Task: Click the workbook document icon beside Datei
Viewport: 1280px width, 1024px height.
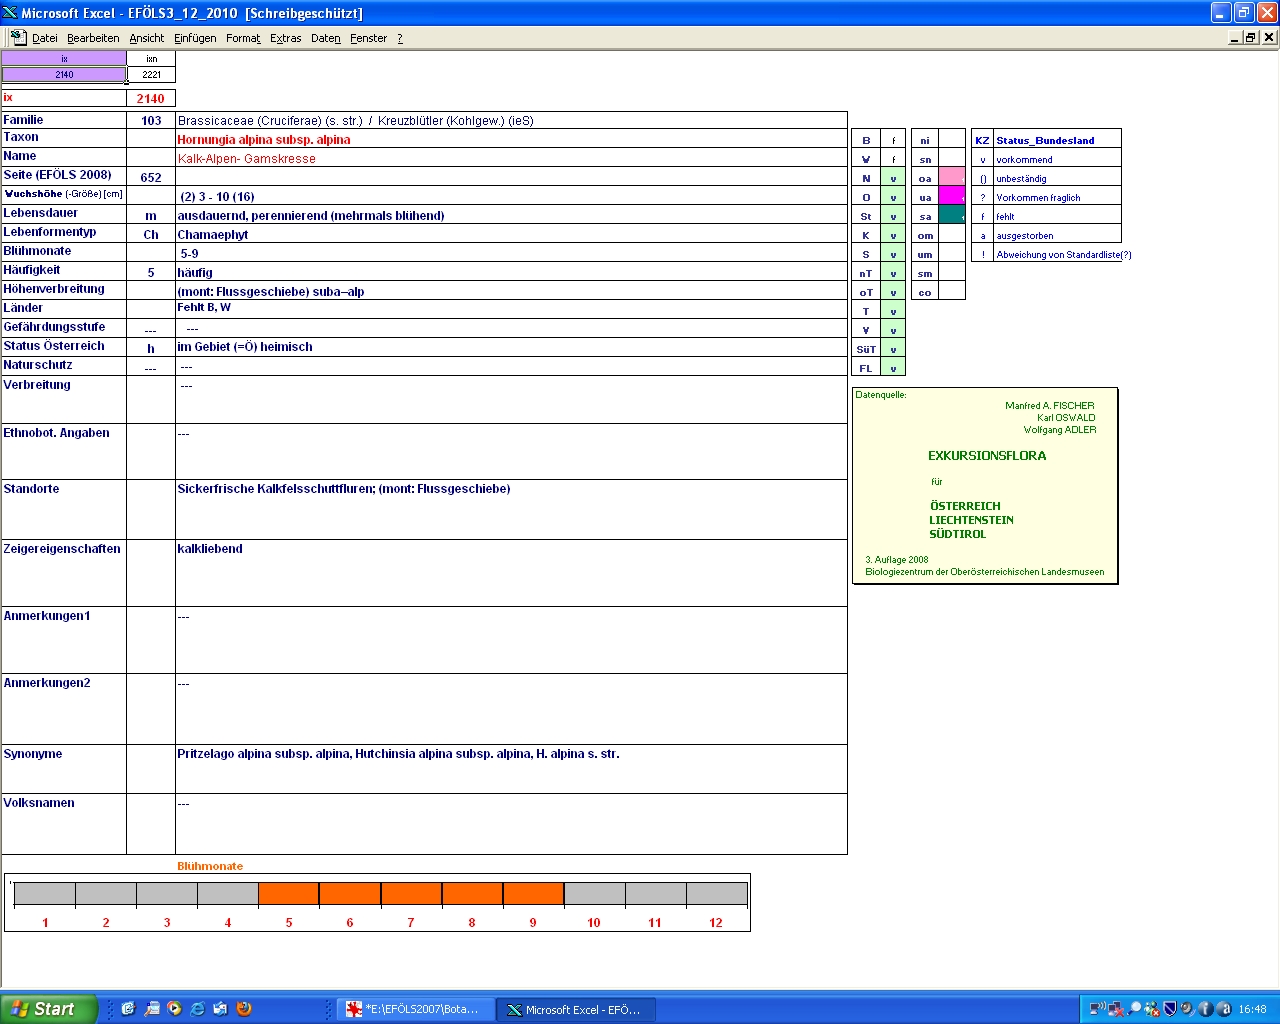Action: click(x=18, y=37)
